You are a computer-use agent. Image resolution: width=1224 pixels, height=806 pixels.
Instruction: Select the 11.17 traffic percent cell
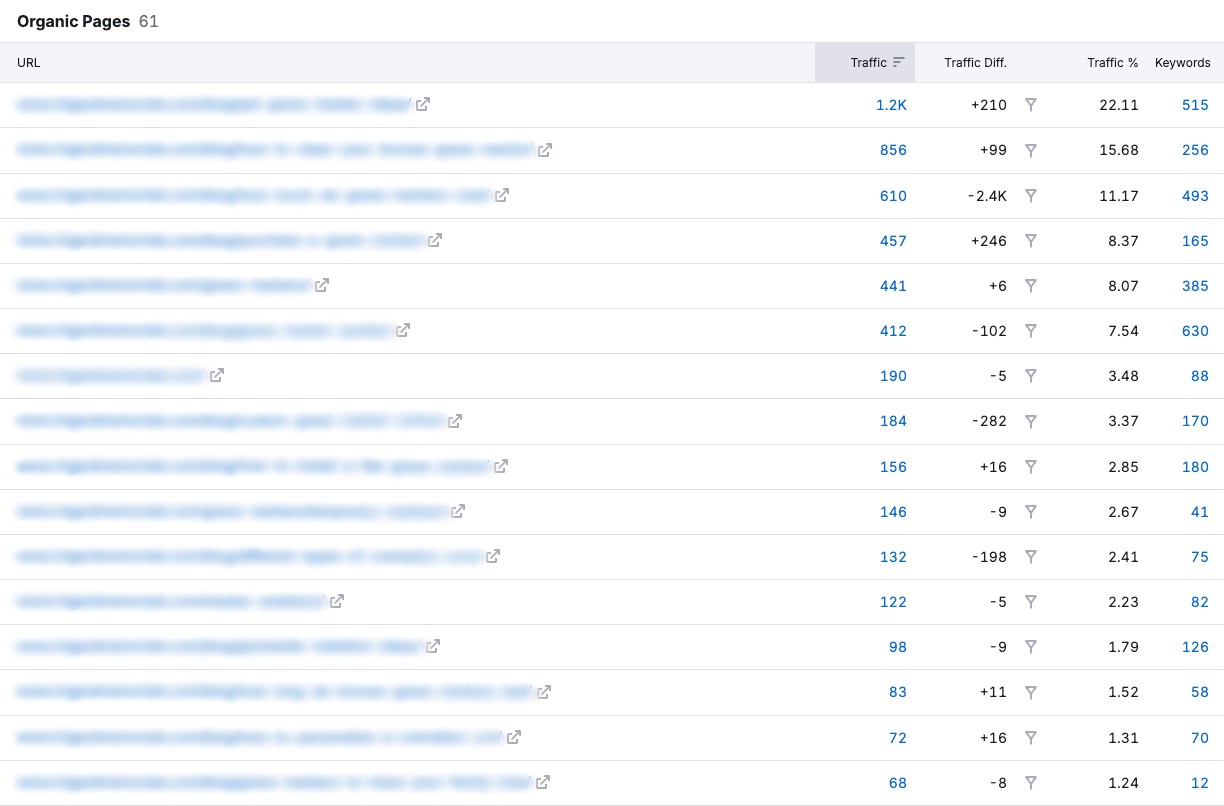(1119, 195)
